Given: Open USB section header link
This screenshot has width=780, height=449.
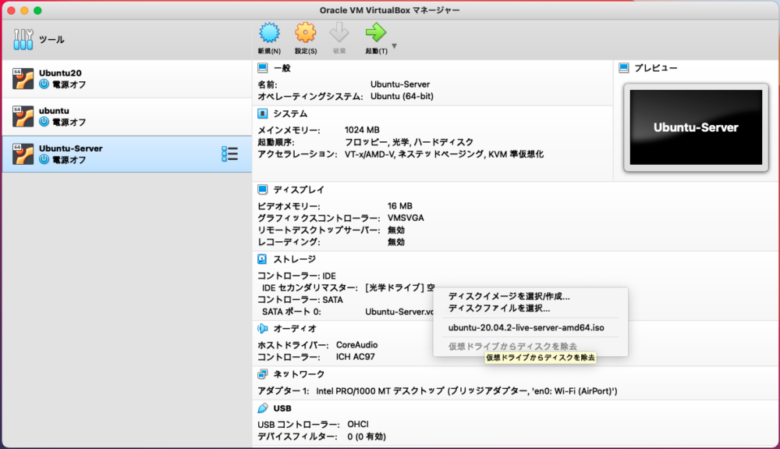Looking at the screenshot, I should tap(282, 408).
